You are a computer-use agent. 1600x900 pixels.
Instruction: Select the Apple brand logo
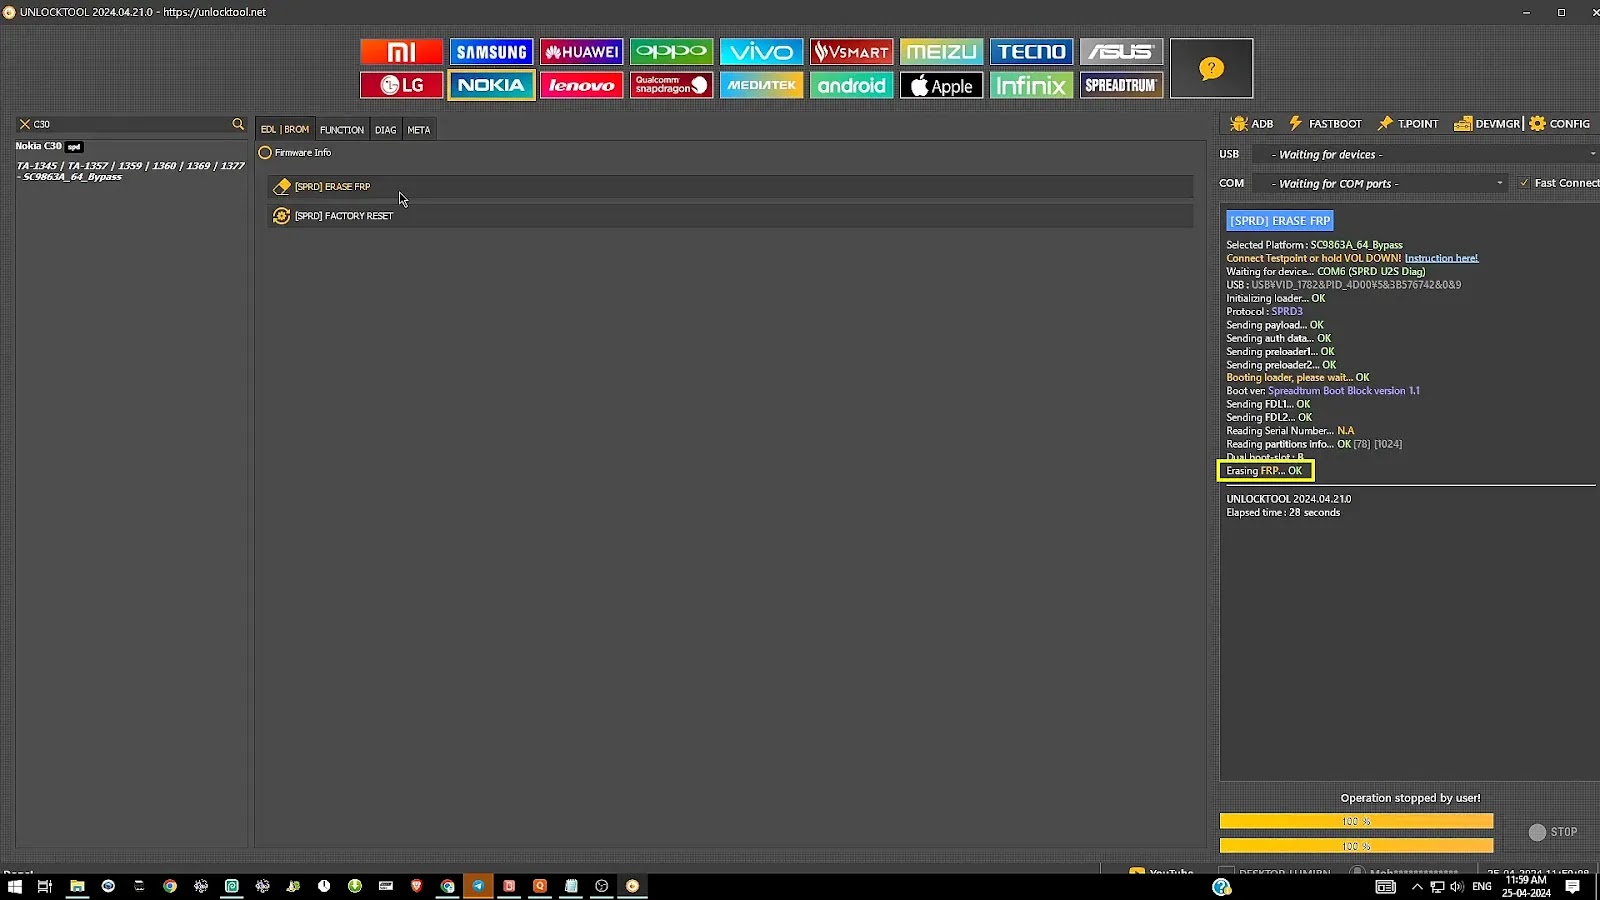click(x=941, y=85)
